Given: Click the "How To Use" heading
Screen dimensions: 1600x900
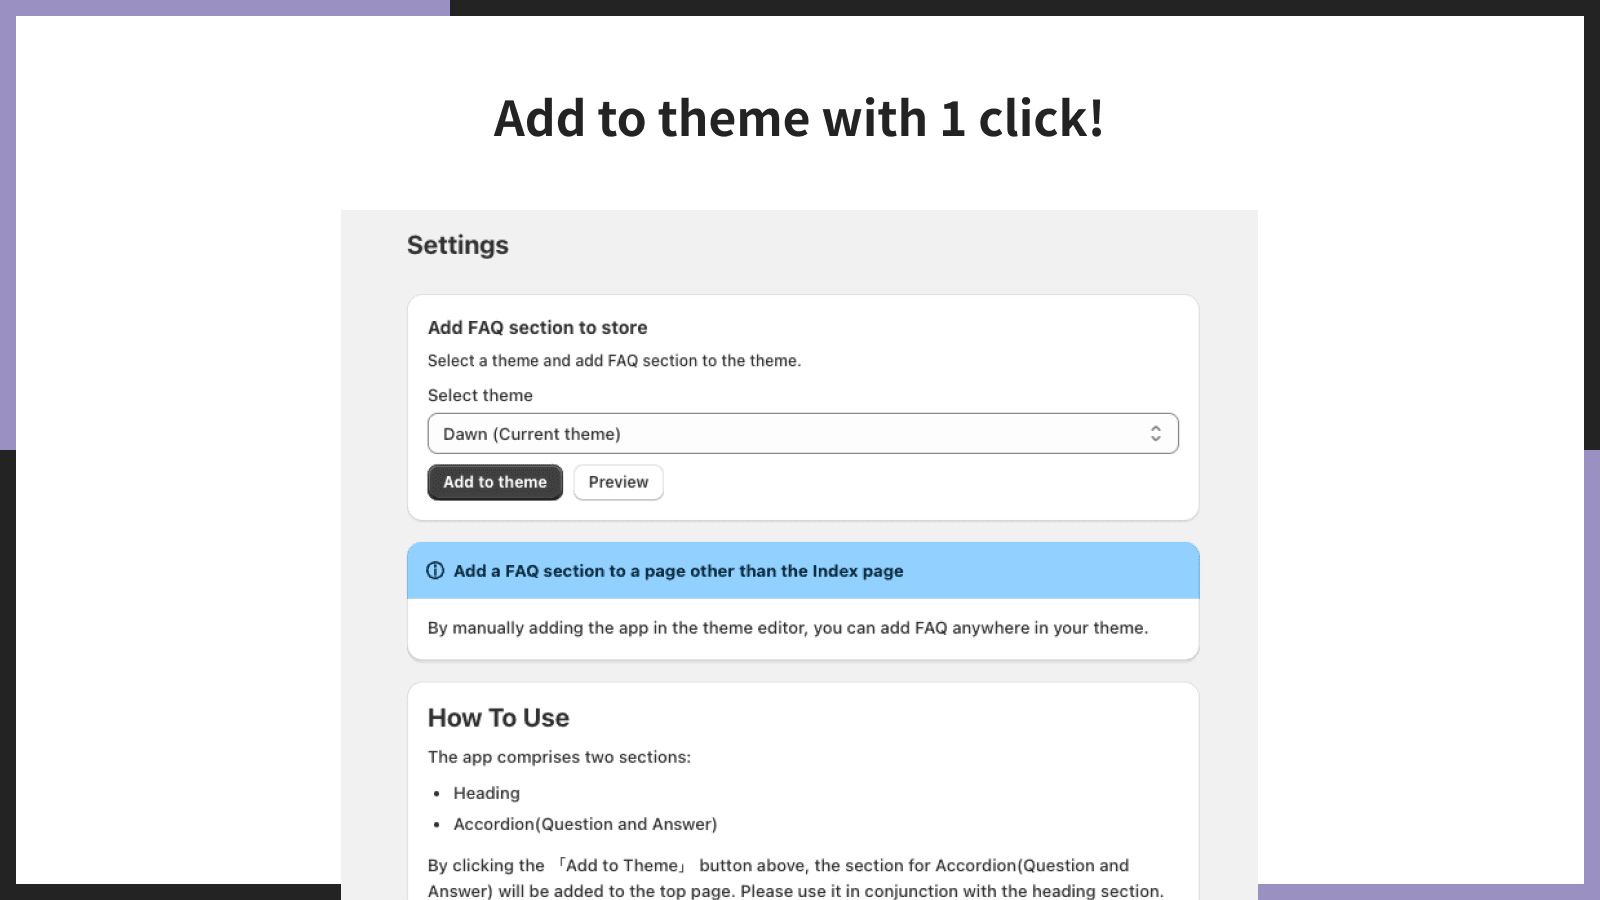Looking at the screenshot, I should click(x=498, y=718).
